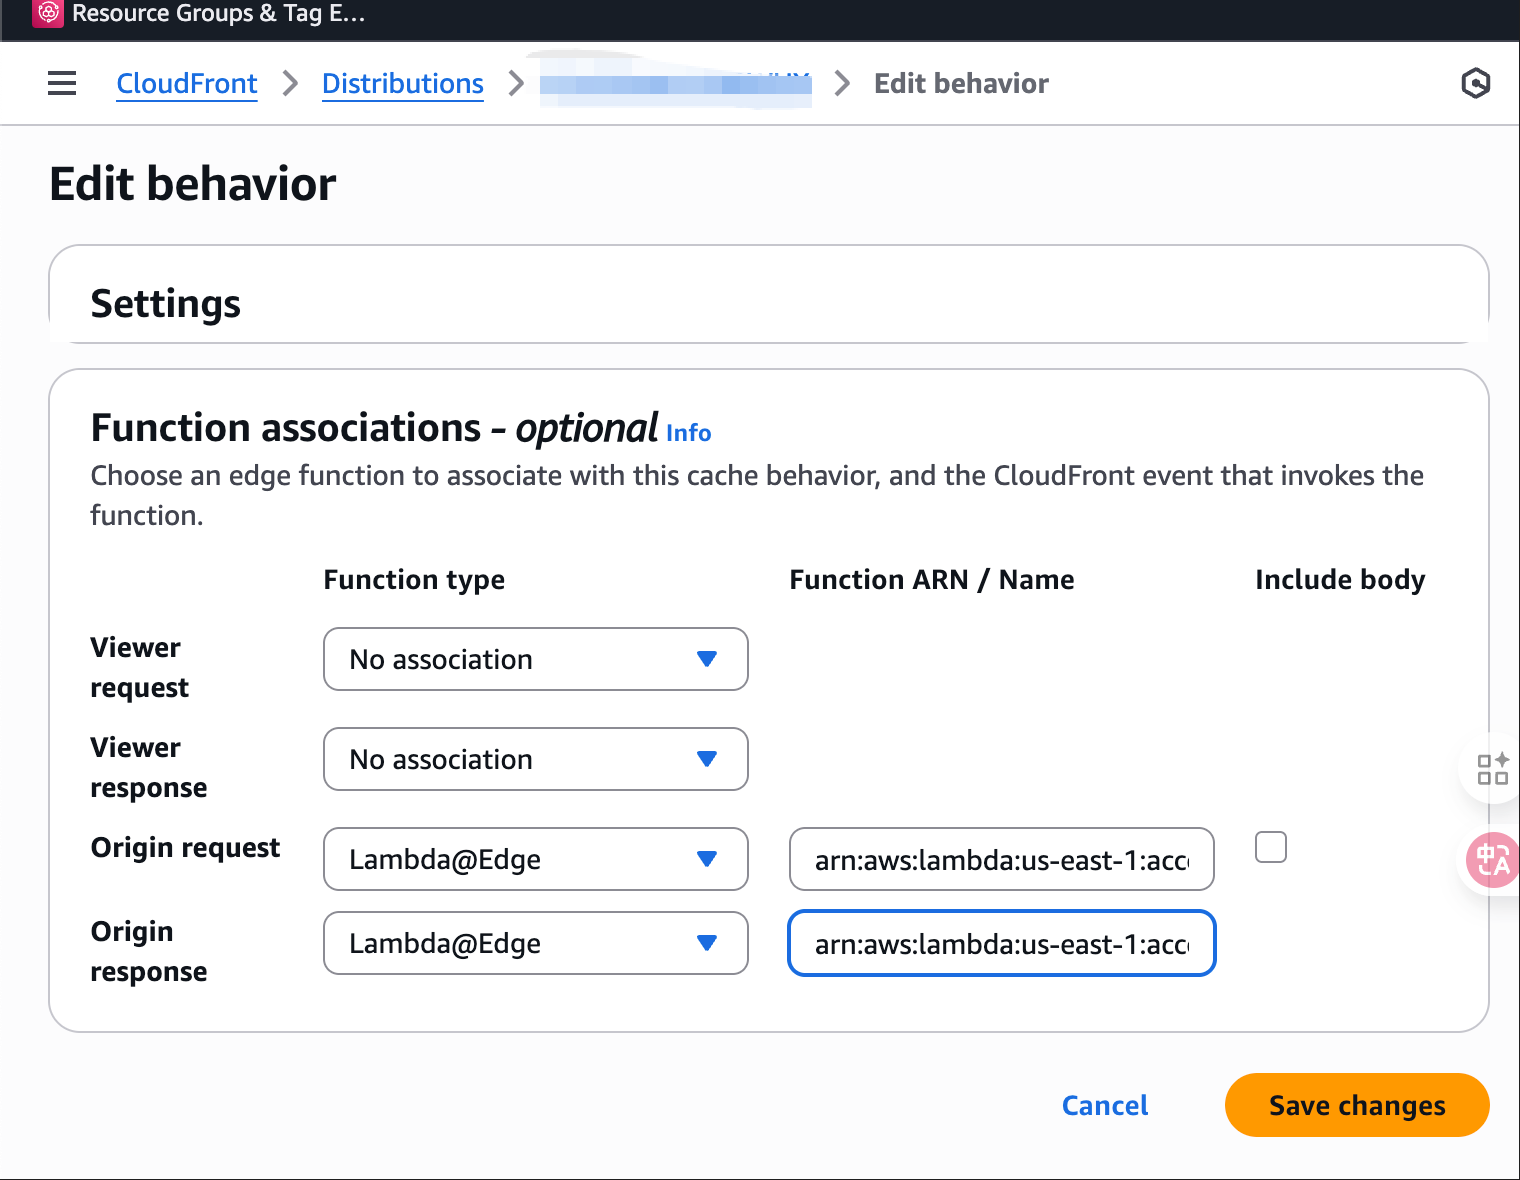Image resolution: width=1520 pixels, height=1180 pixels.
Task: Click the pink translate extension icon
Action: tap(1493, 859)
